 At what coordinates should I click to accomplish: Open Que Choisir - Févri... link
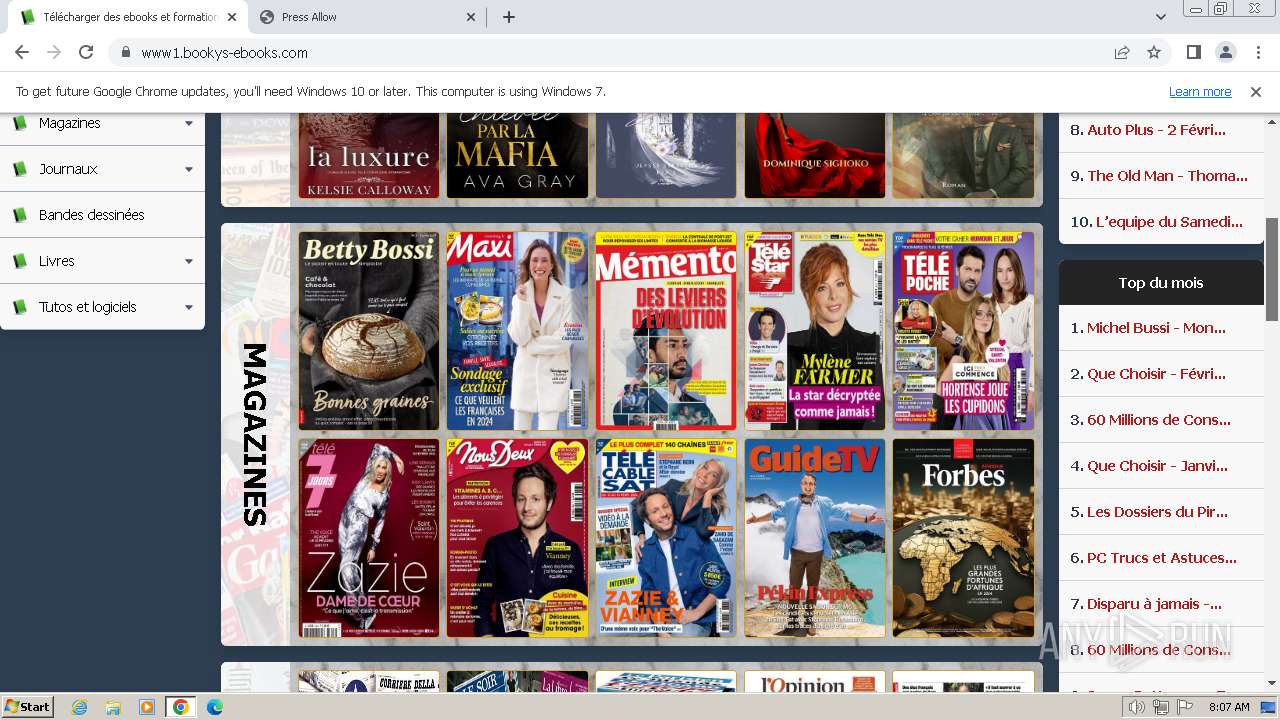1156,374
